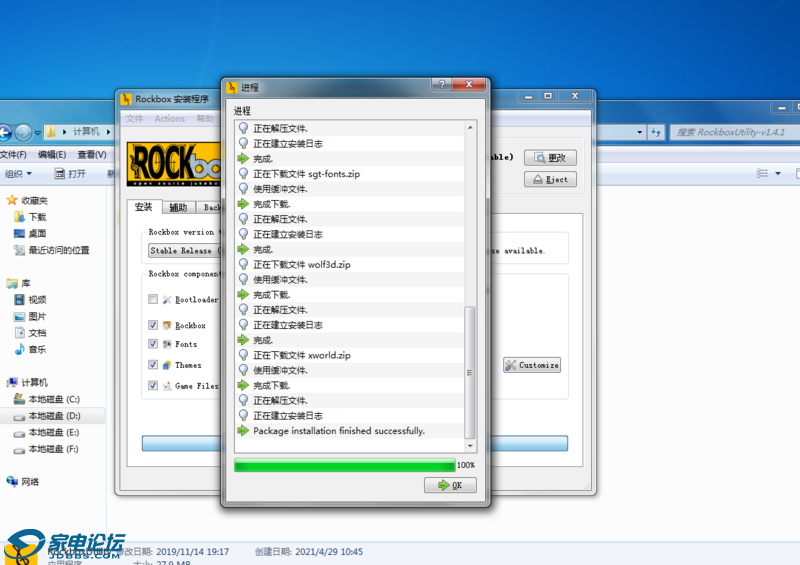The height and width of the screenshot is (565, 800).
Task: Toggle the Fonts checkbox
Action: pos(153,344)
